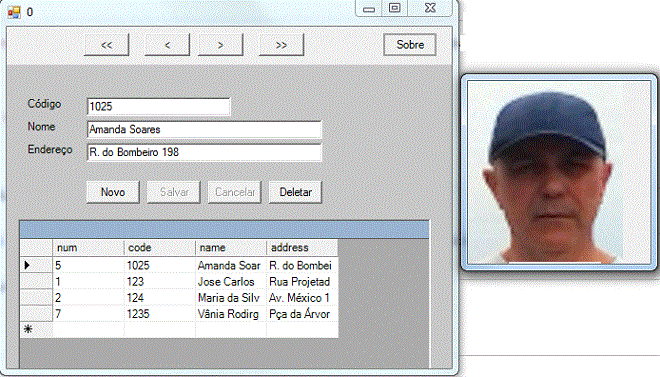The height and width of the screenshot is (377, 660).
Task: Jump to last record with >> button
Action: coord(281,45)
